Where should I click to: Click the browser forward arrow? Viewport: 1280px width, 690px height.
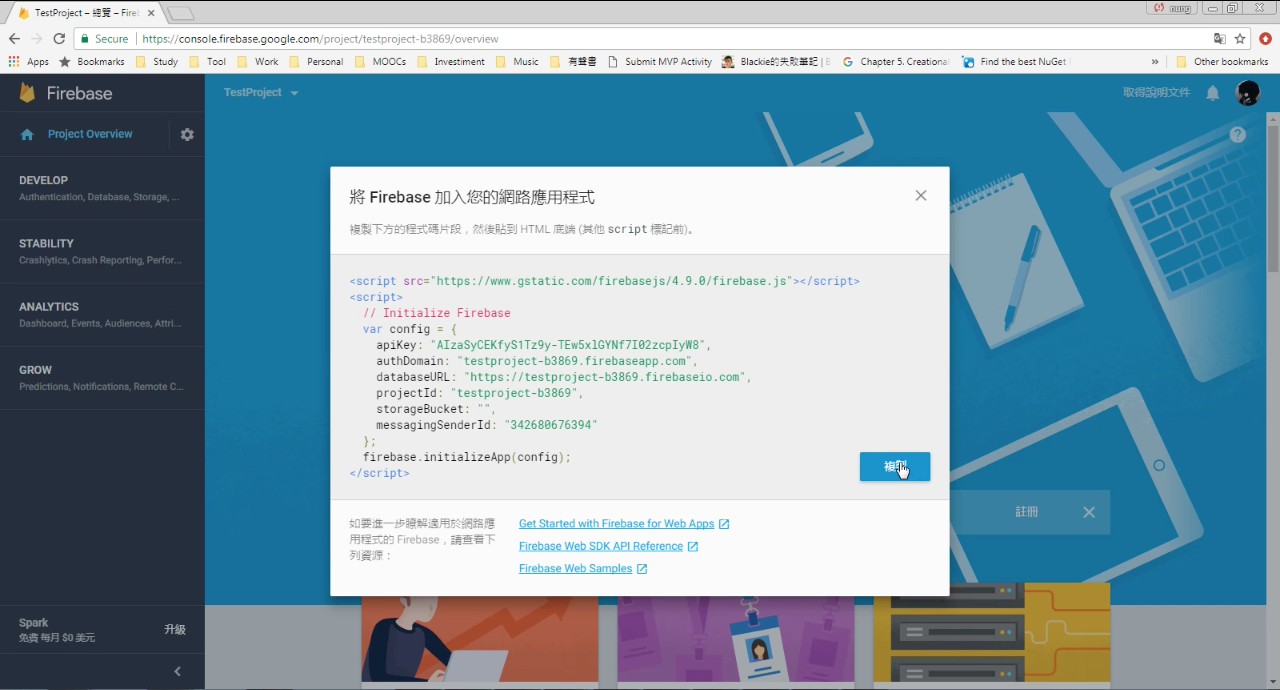pos(37,39)
